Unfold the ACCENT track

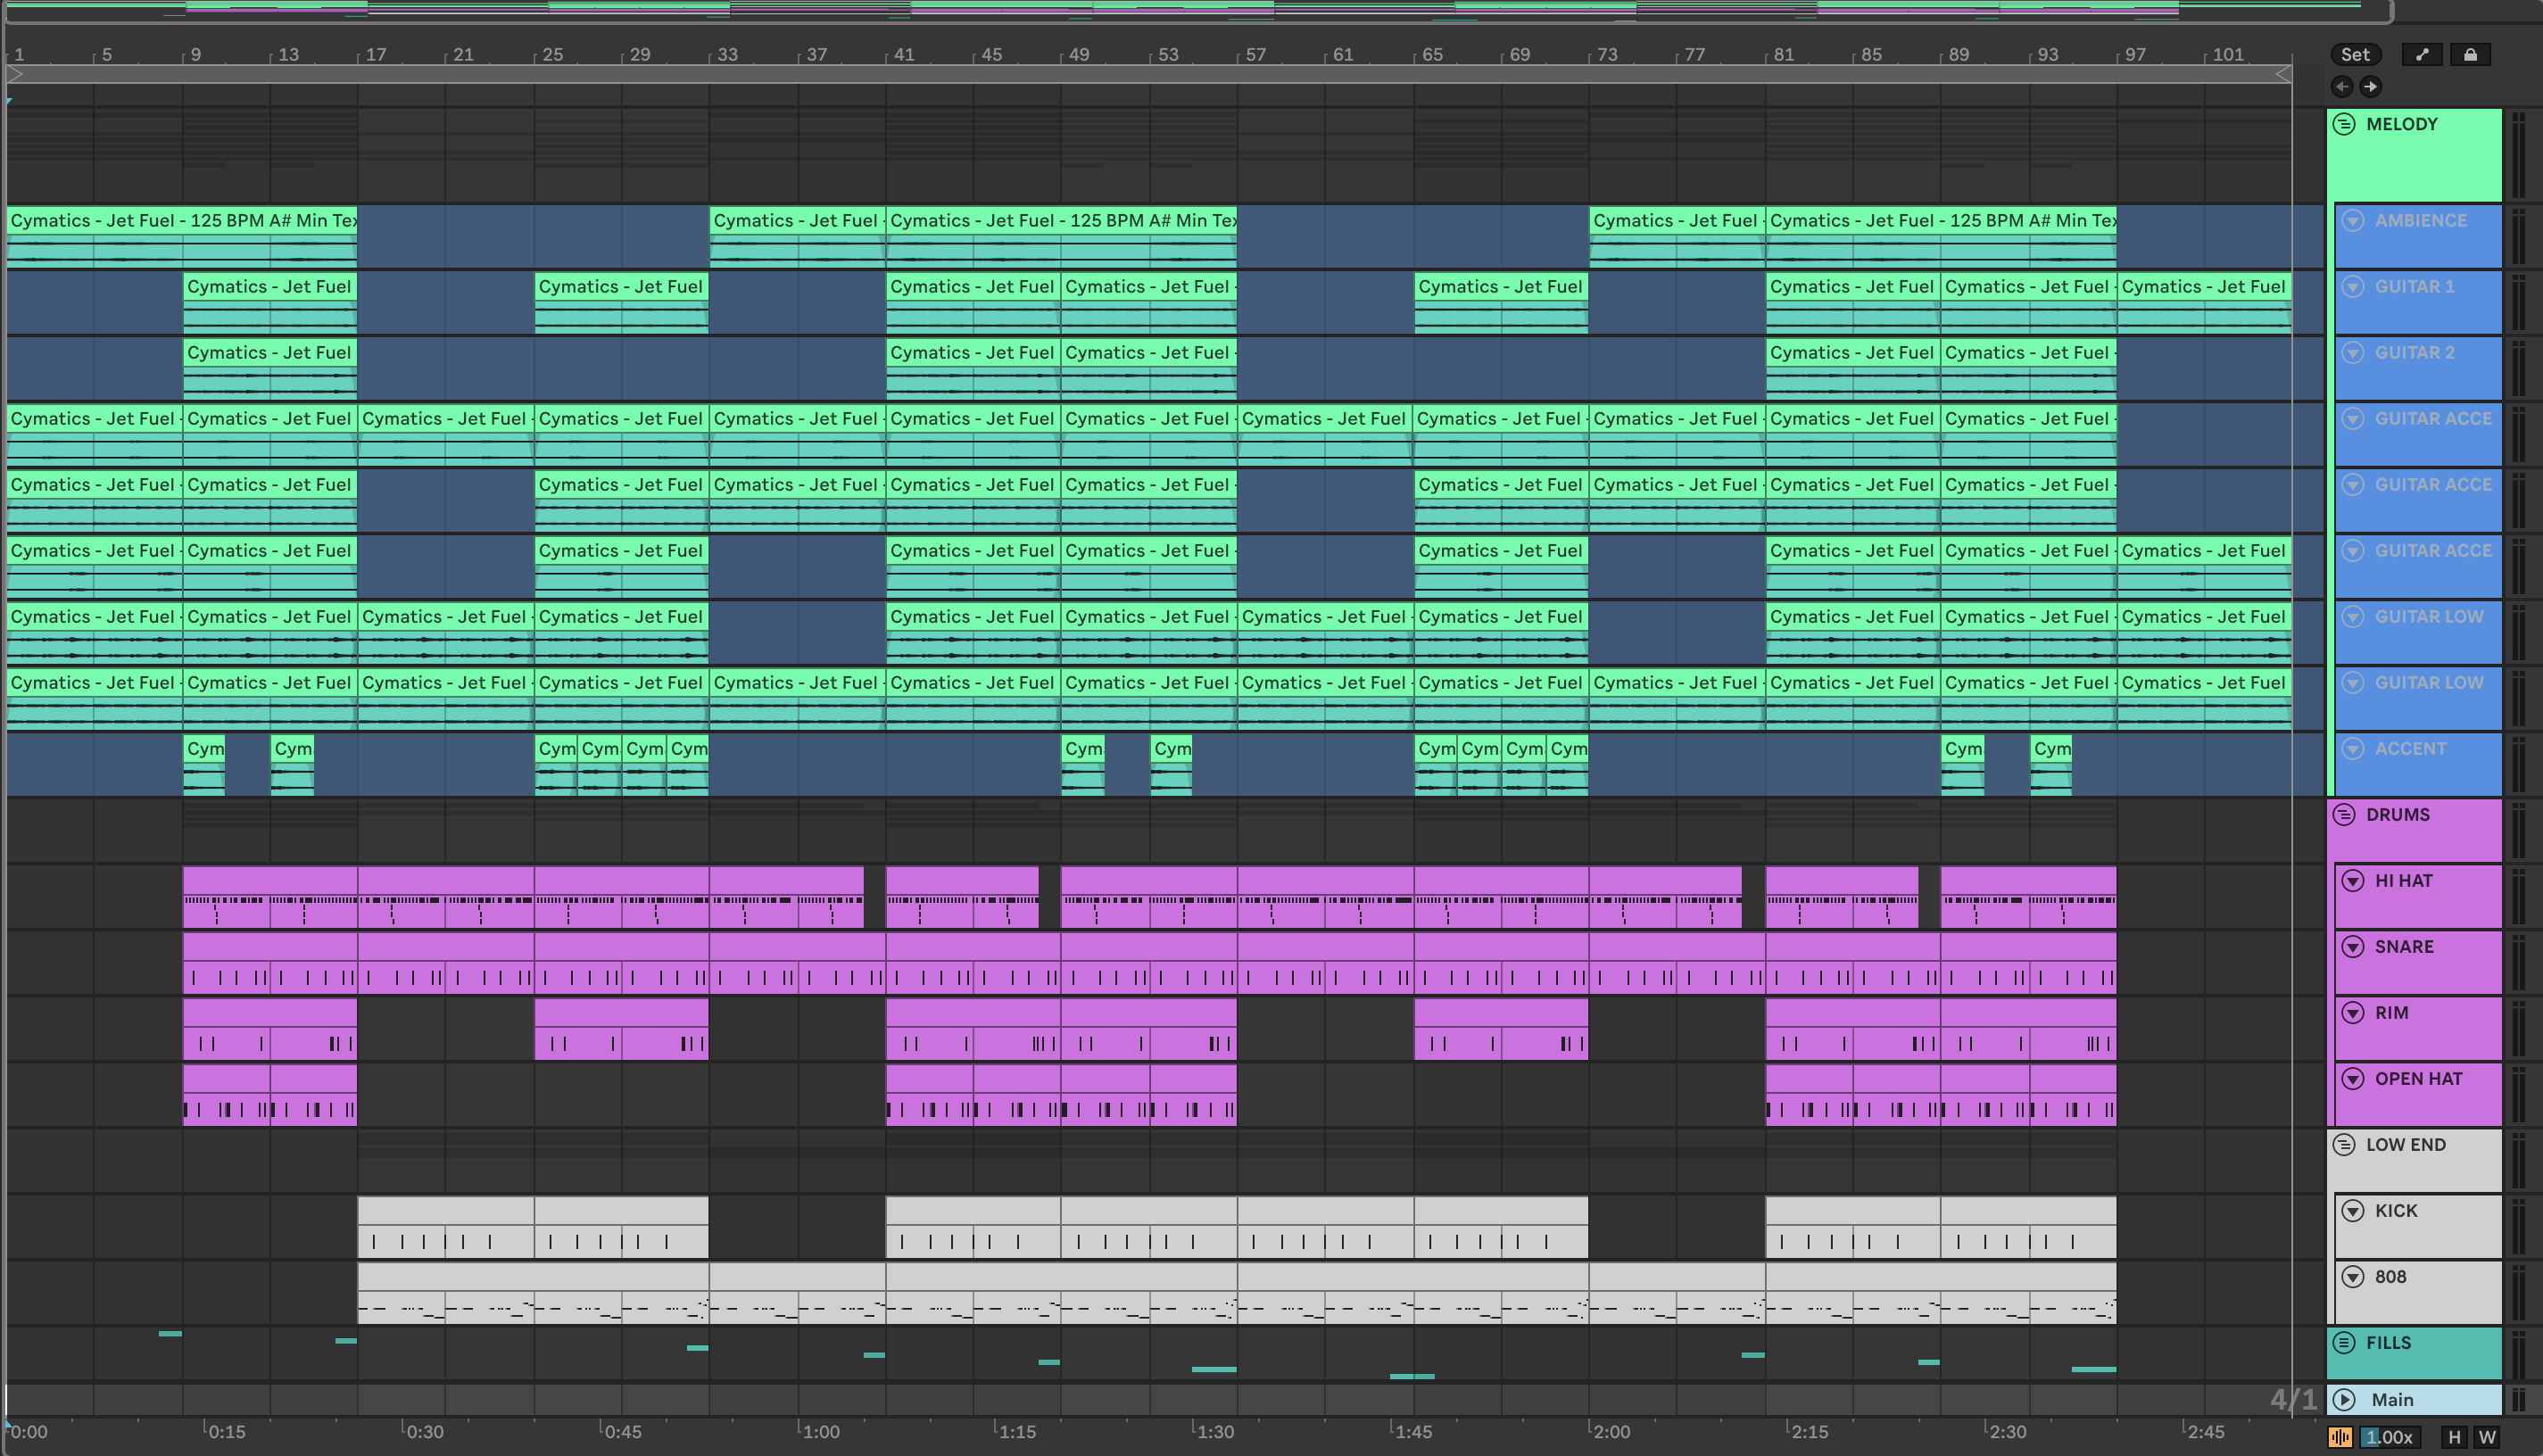click(2353, 749)
